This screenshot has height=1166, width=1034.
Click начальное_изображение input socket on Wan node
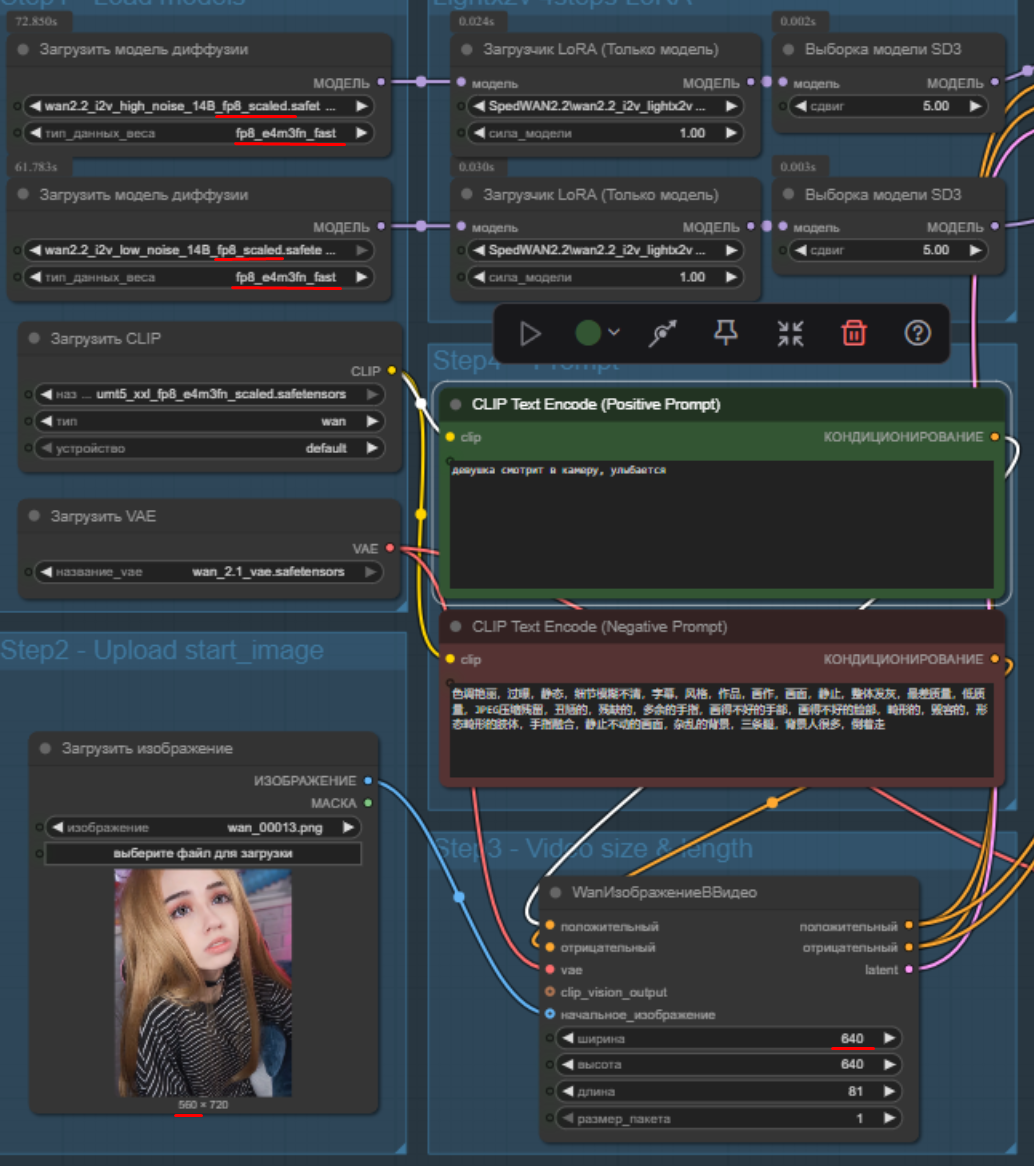click(550, 1014)
